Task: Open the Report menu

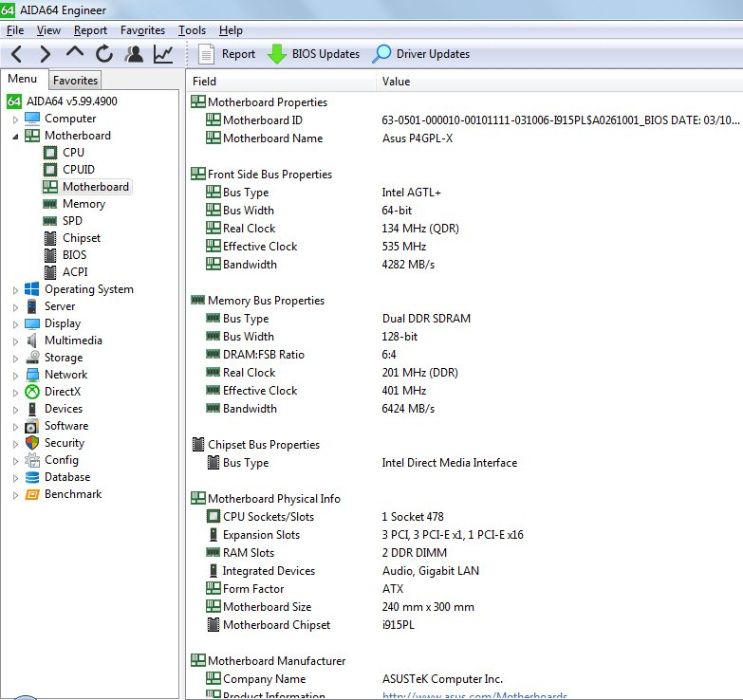Action: point(91,30)
